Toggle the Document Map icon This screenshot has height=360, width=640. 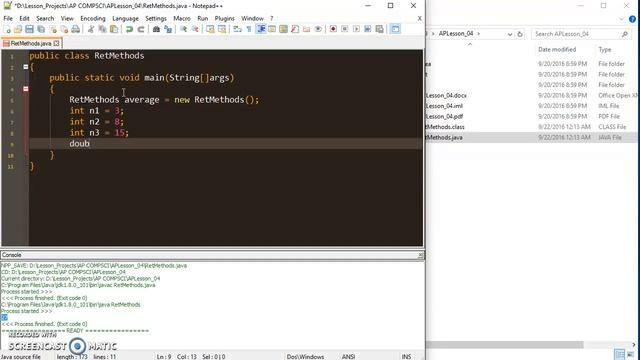(283, 29)
